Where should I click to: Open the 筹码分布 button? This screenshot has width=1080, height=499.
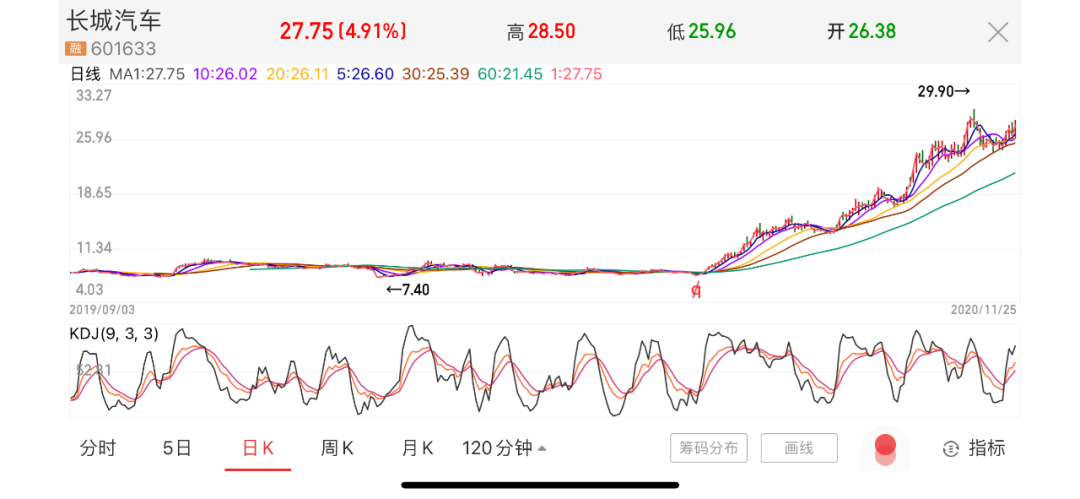coord(709,449)
